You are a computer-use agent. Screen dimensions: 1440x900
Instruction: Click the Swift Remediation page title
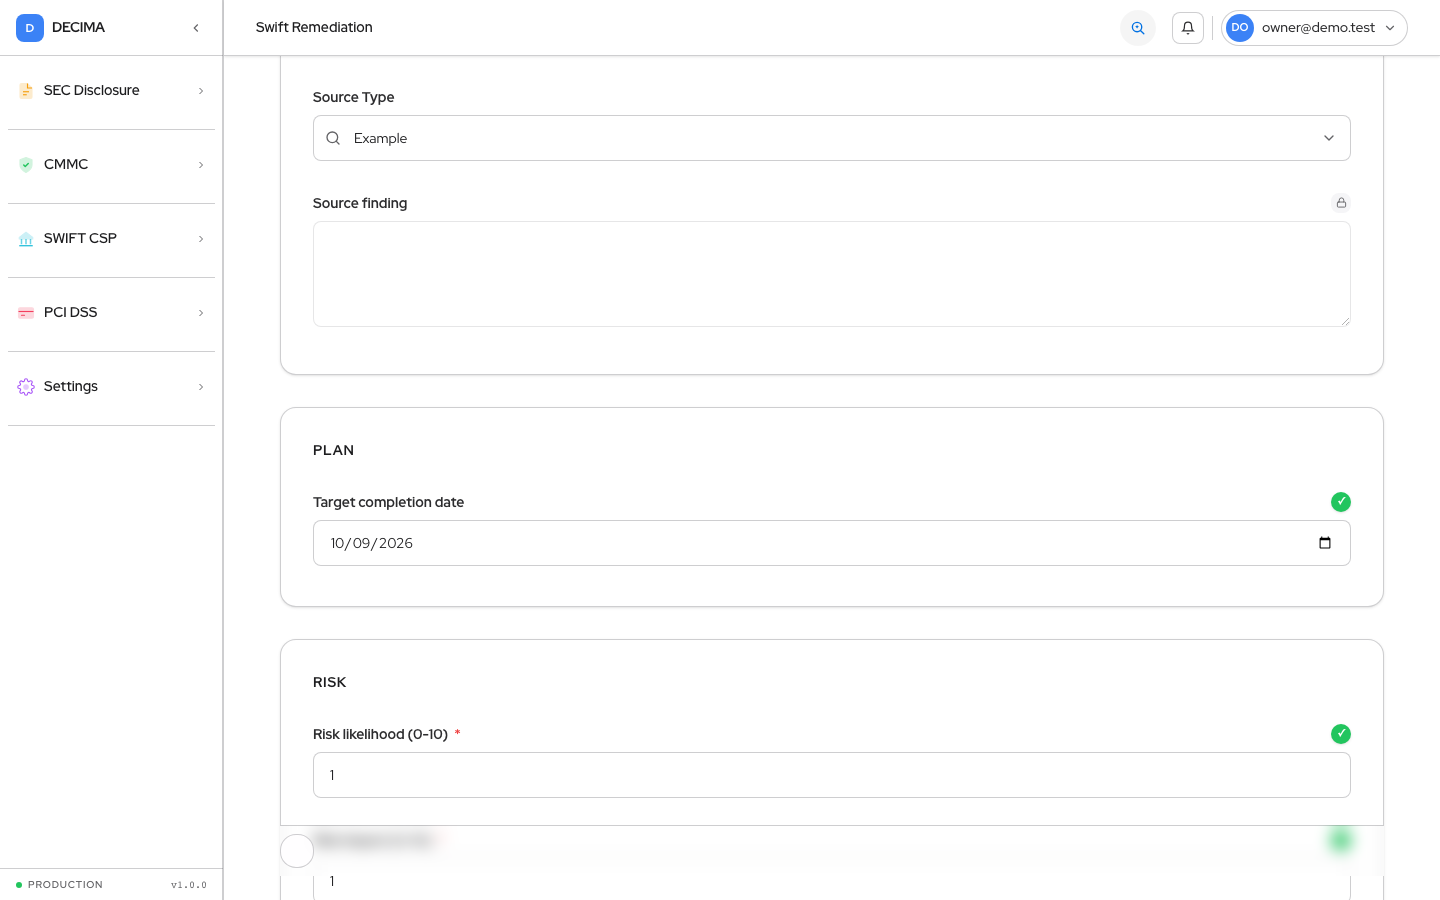pyautogui.click(x=314, y=28)
